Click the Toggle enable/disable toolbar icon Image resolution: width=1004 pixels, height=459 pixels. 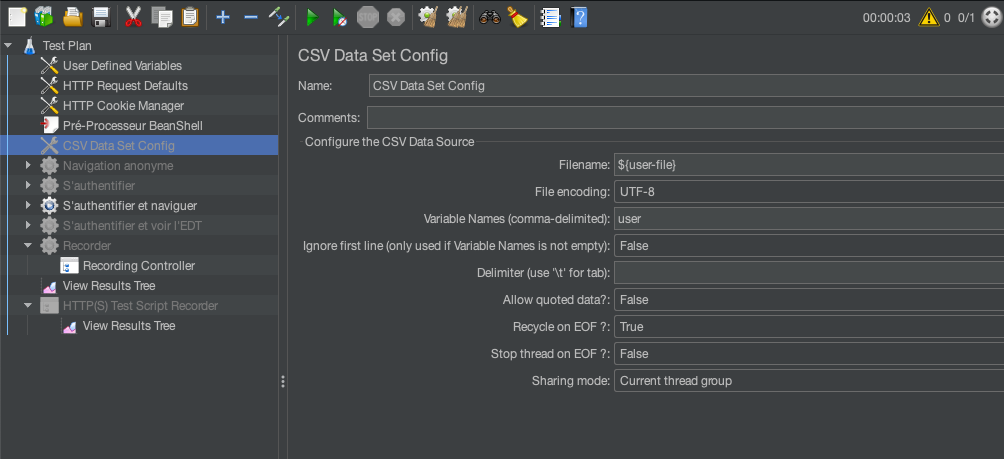click(279, 17)
